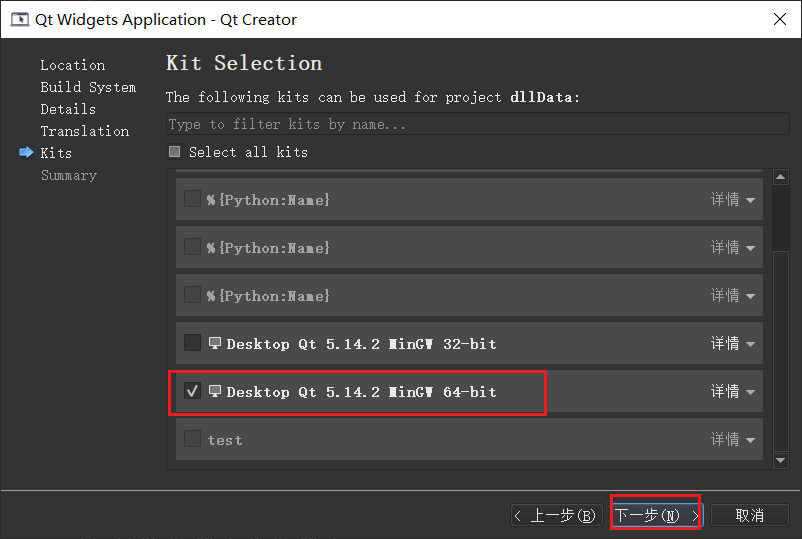This screenshot has height=539, width=802.
Task: Click the Desktop Qt 5.14.2 MinGW 32-bit label
Action: 361,344
